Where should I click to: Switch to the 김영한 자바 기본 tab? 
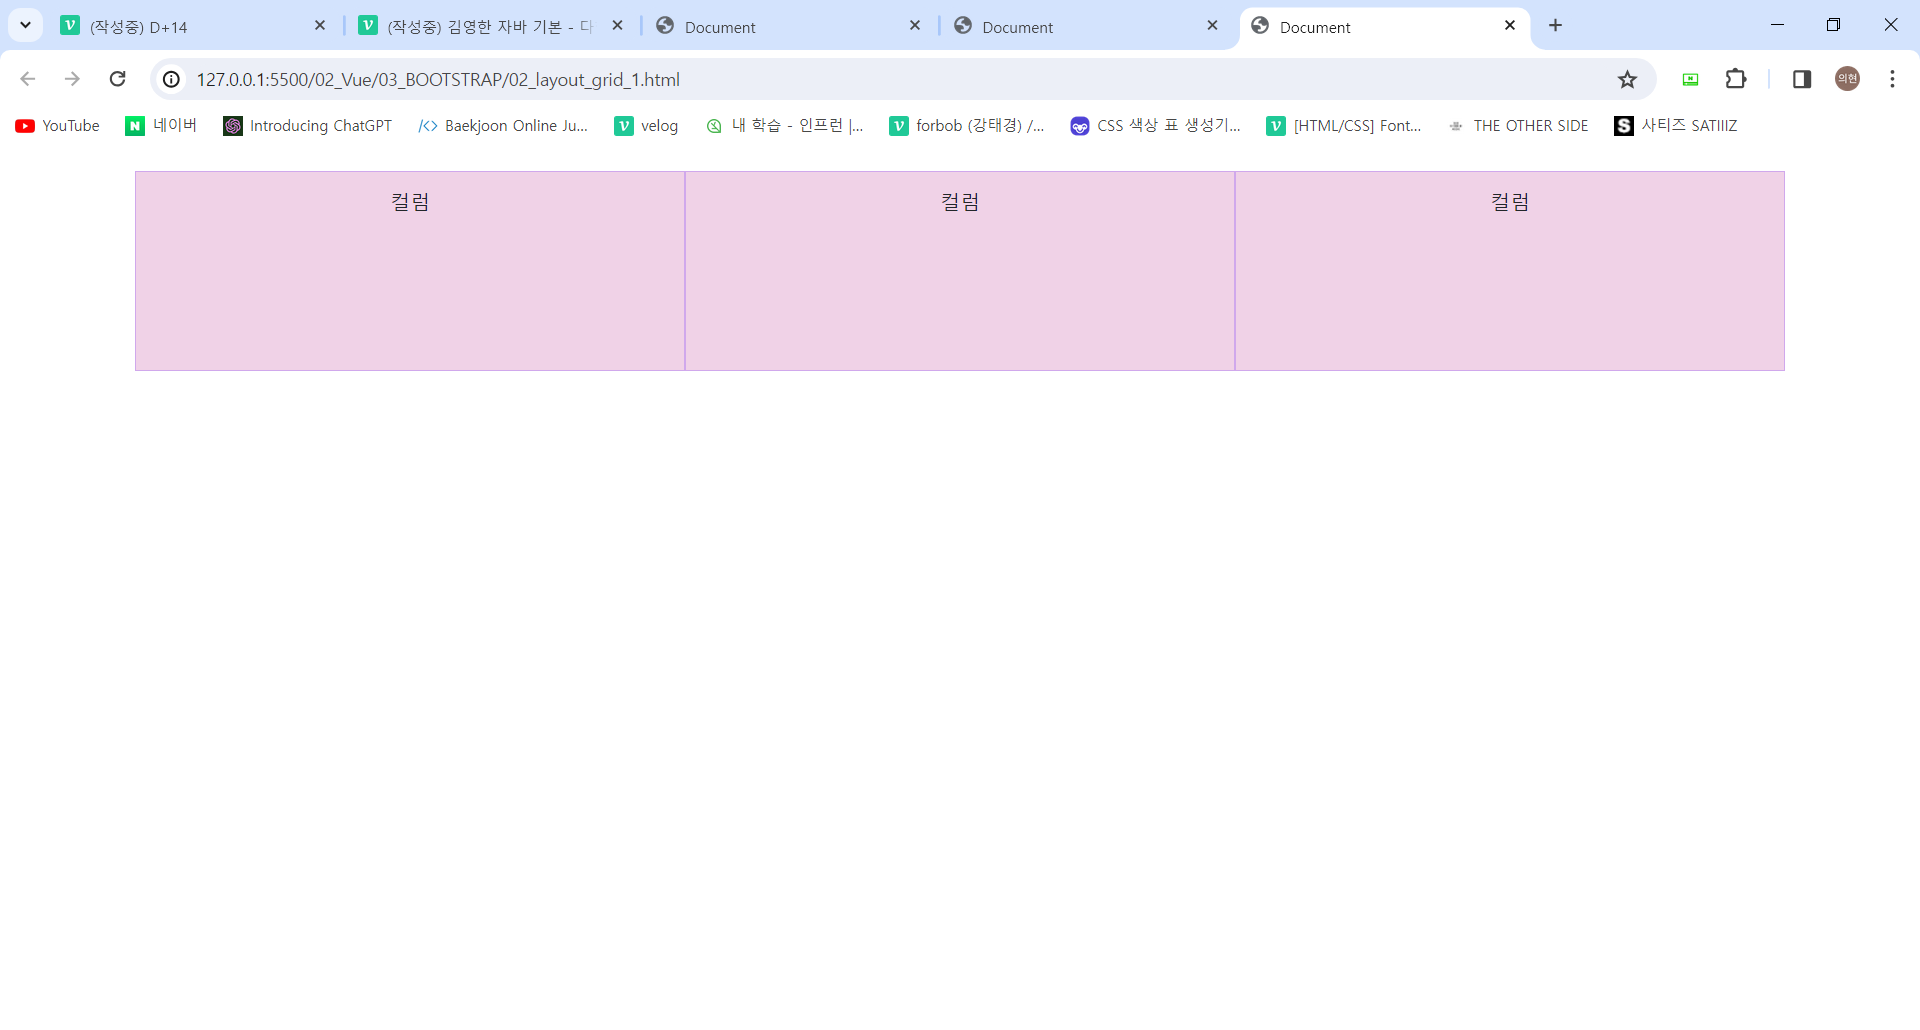point(492,26)
